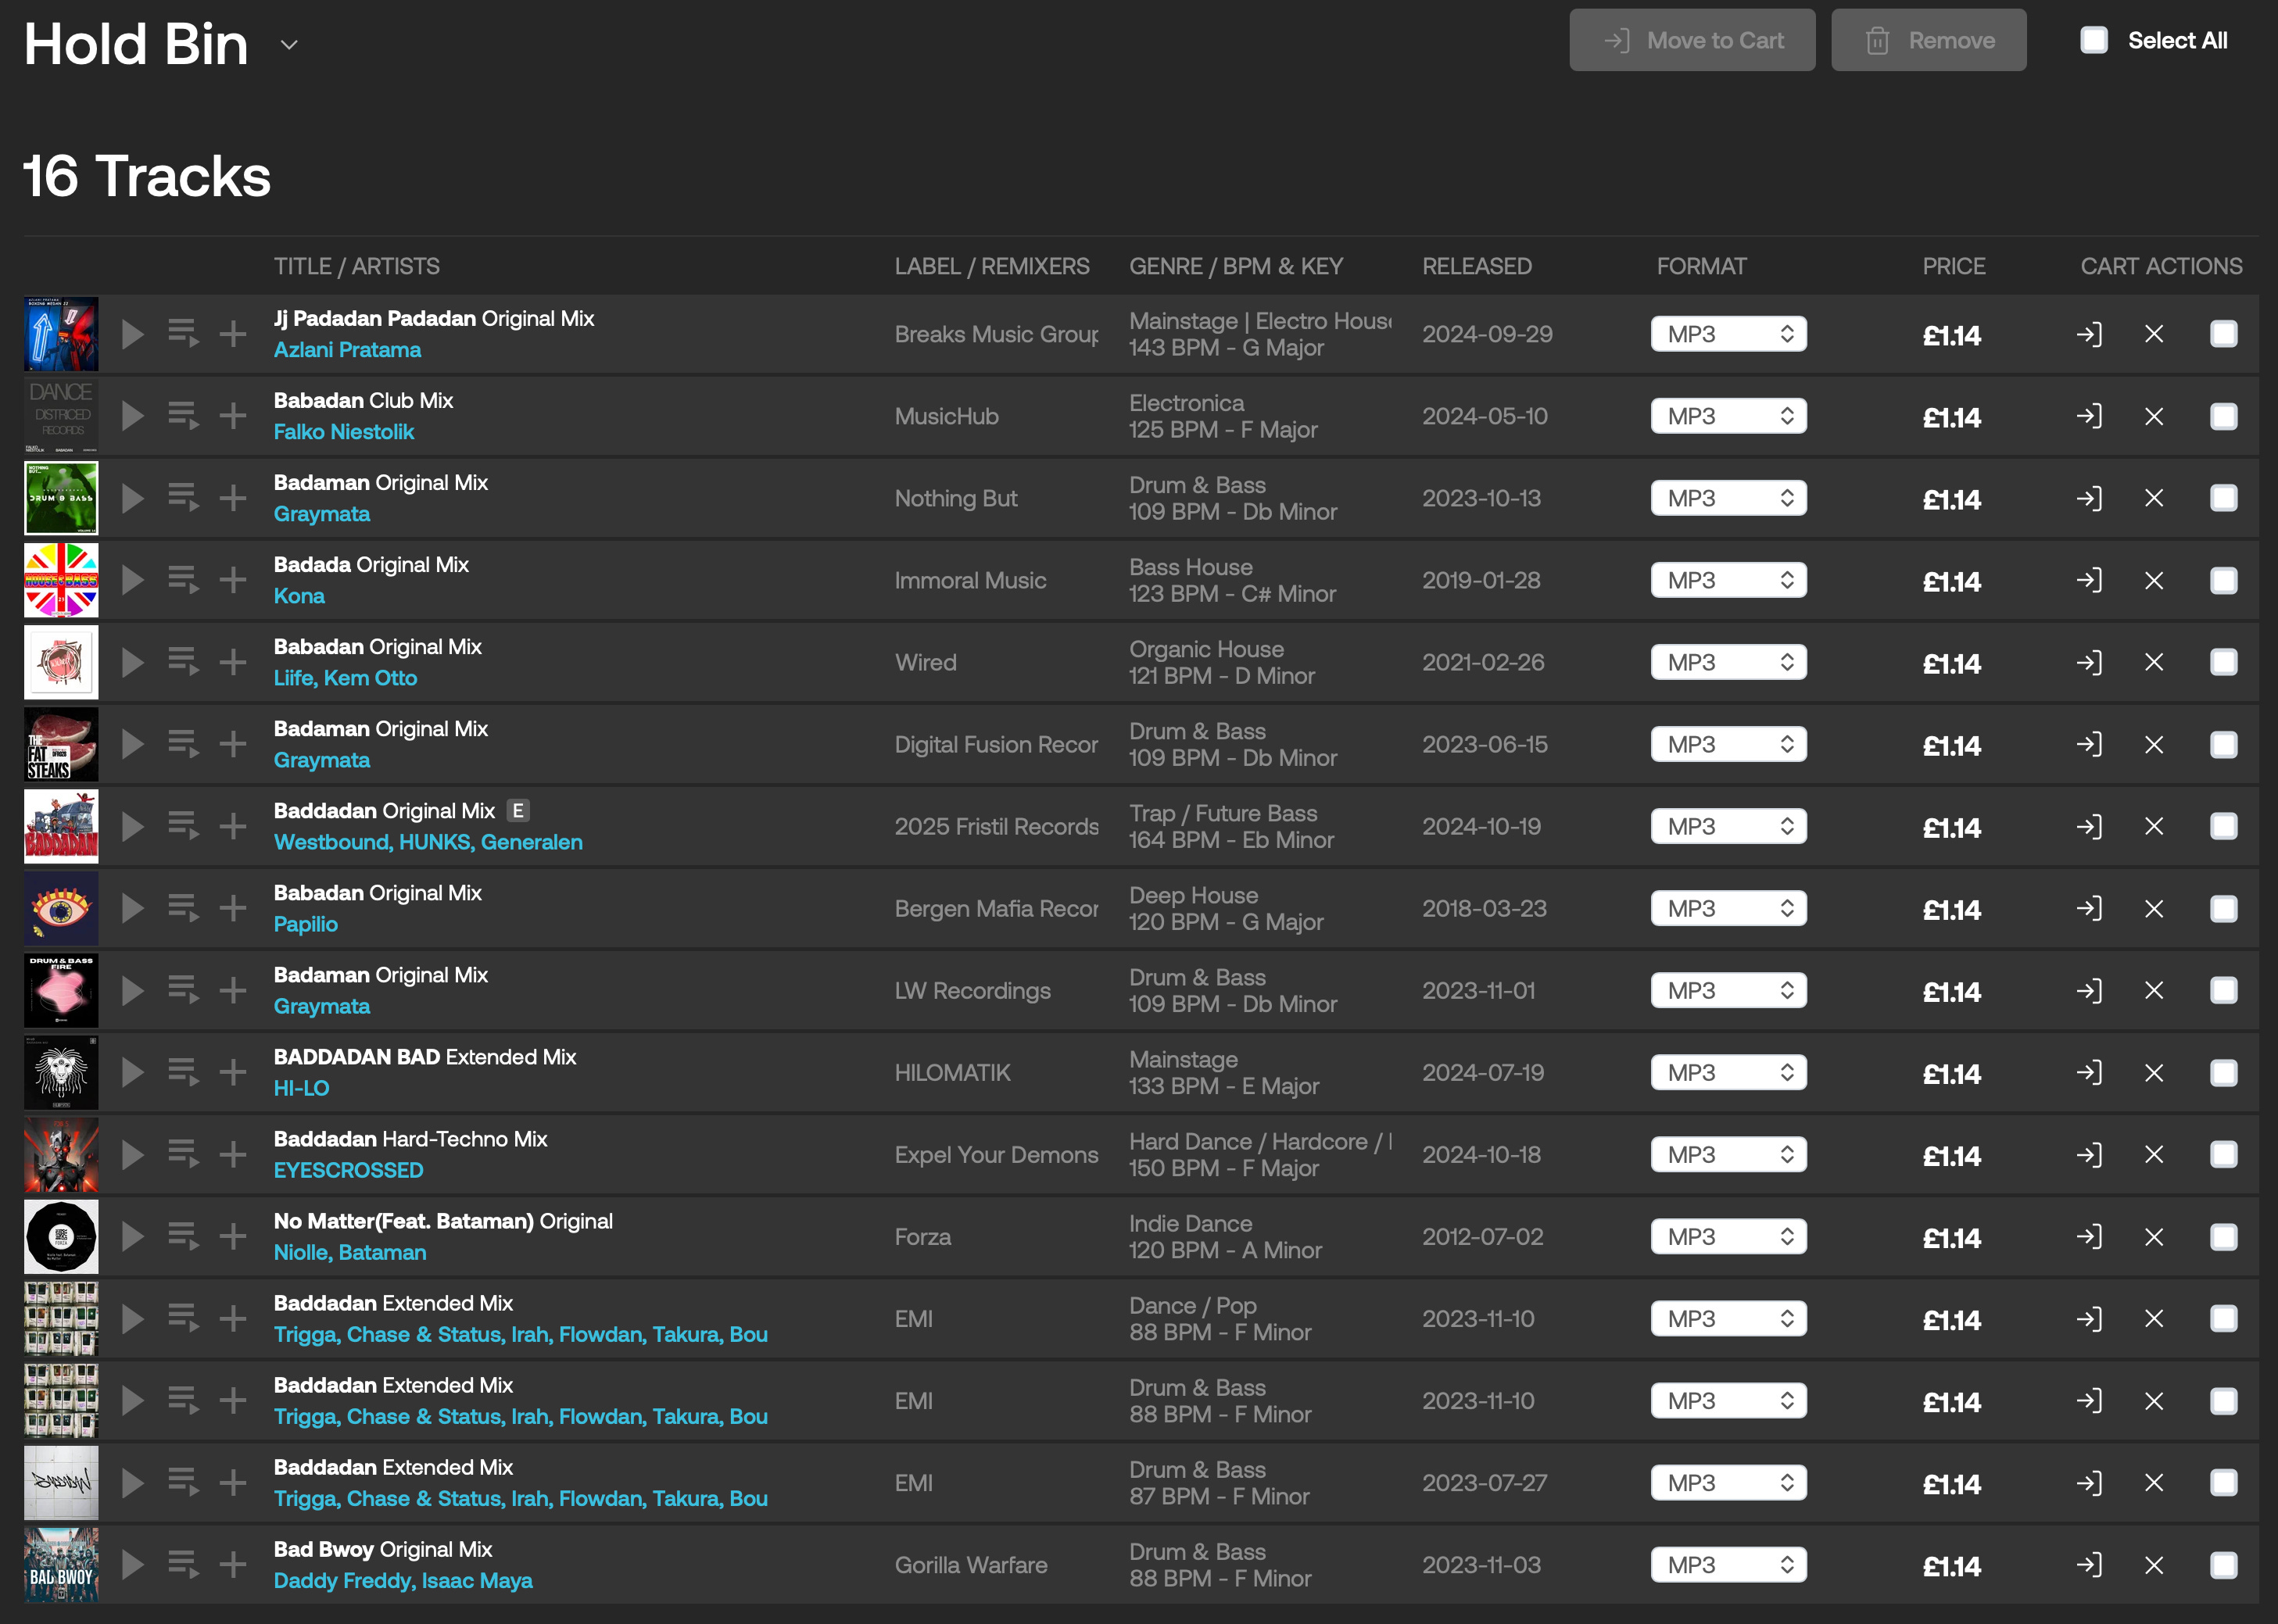Play the Baddadan Hard-Techno Mix track

tap(132, 1155)
